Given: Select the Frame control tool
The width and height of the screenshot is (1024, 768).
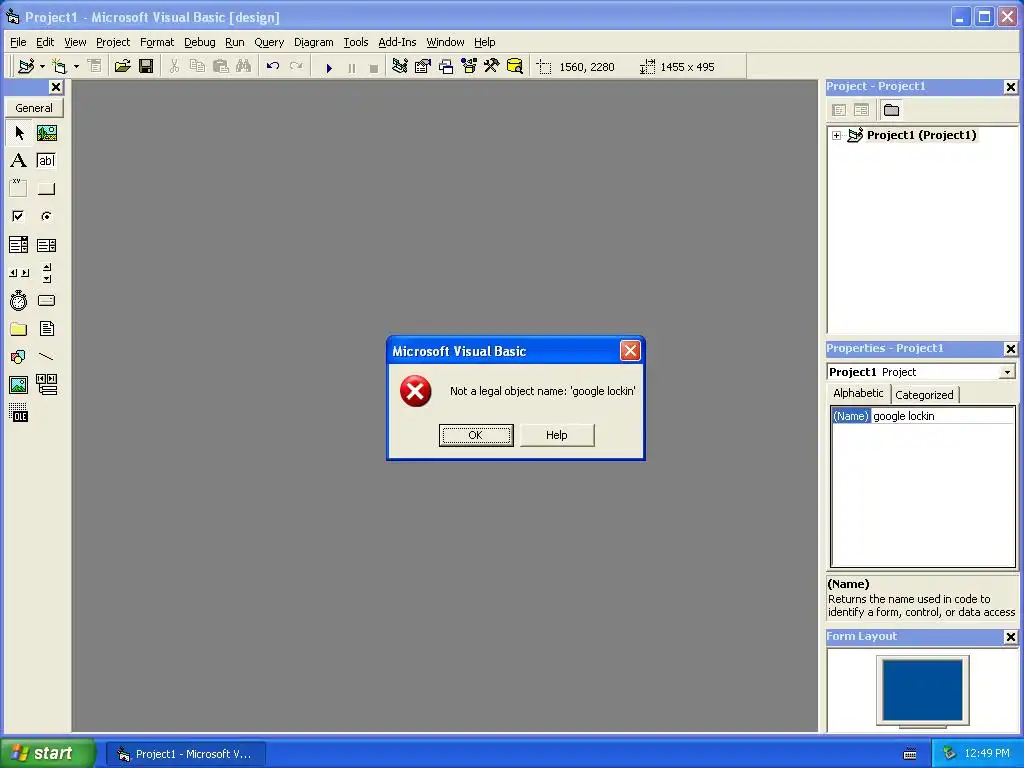Looking at the screenshot, I should coord(19,189).
